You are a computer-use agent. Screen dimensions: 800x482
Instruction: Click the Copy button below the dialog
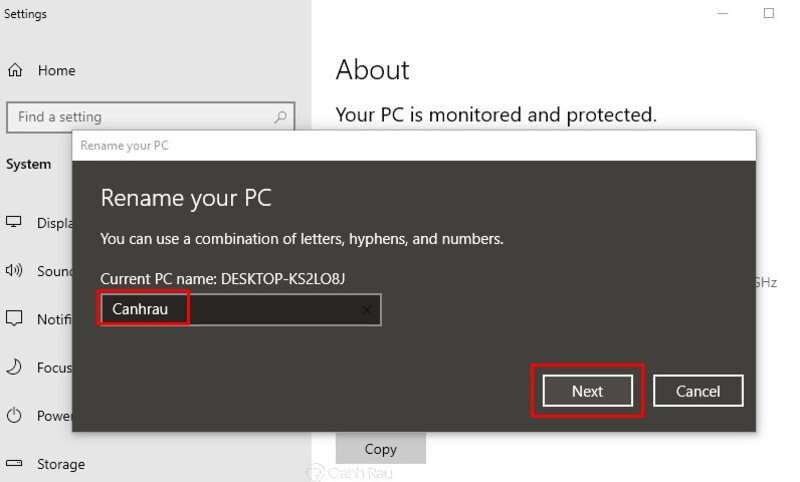point(381,449)
